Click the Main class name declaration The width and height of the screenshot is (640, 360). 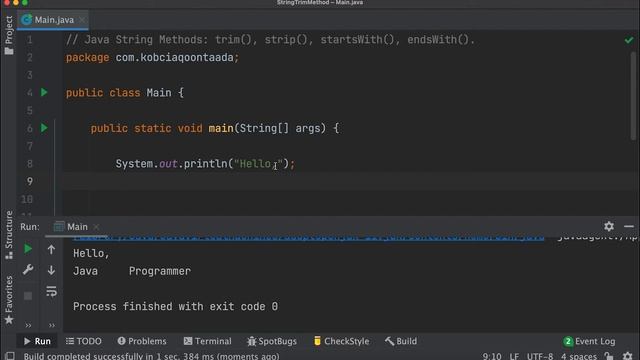[x=159, y=93]
